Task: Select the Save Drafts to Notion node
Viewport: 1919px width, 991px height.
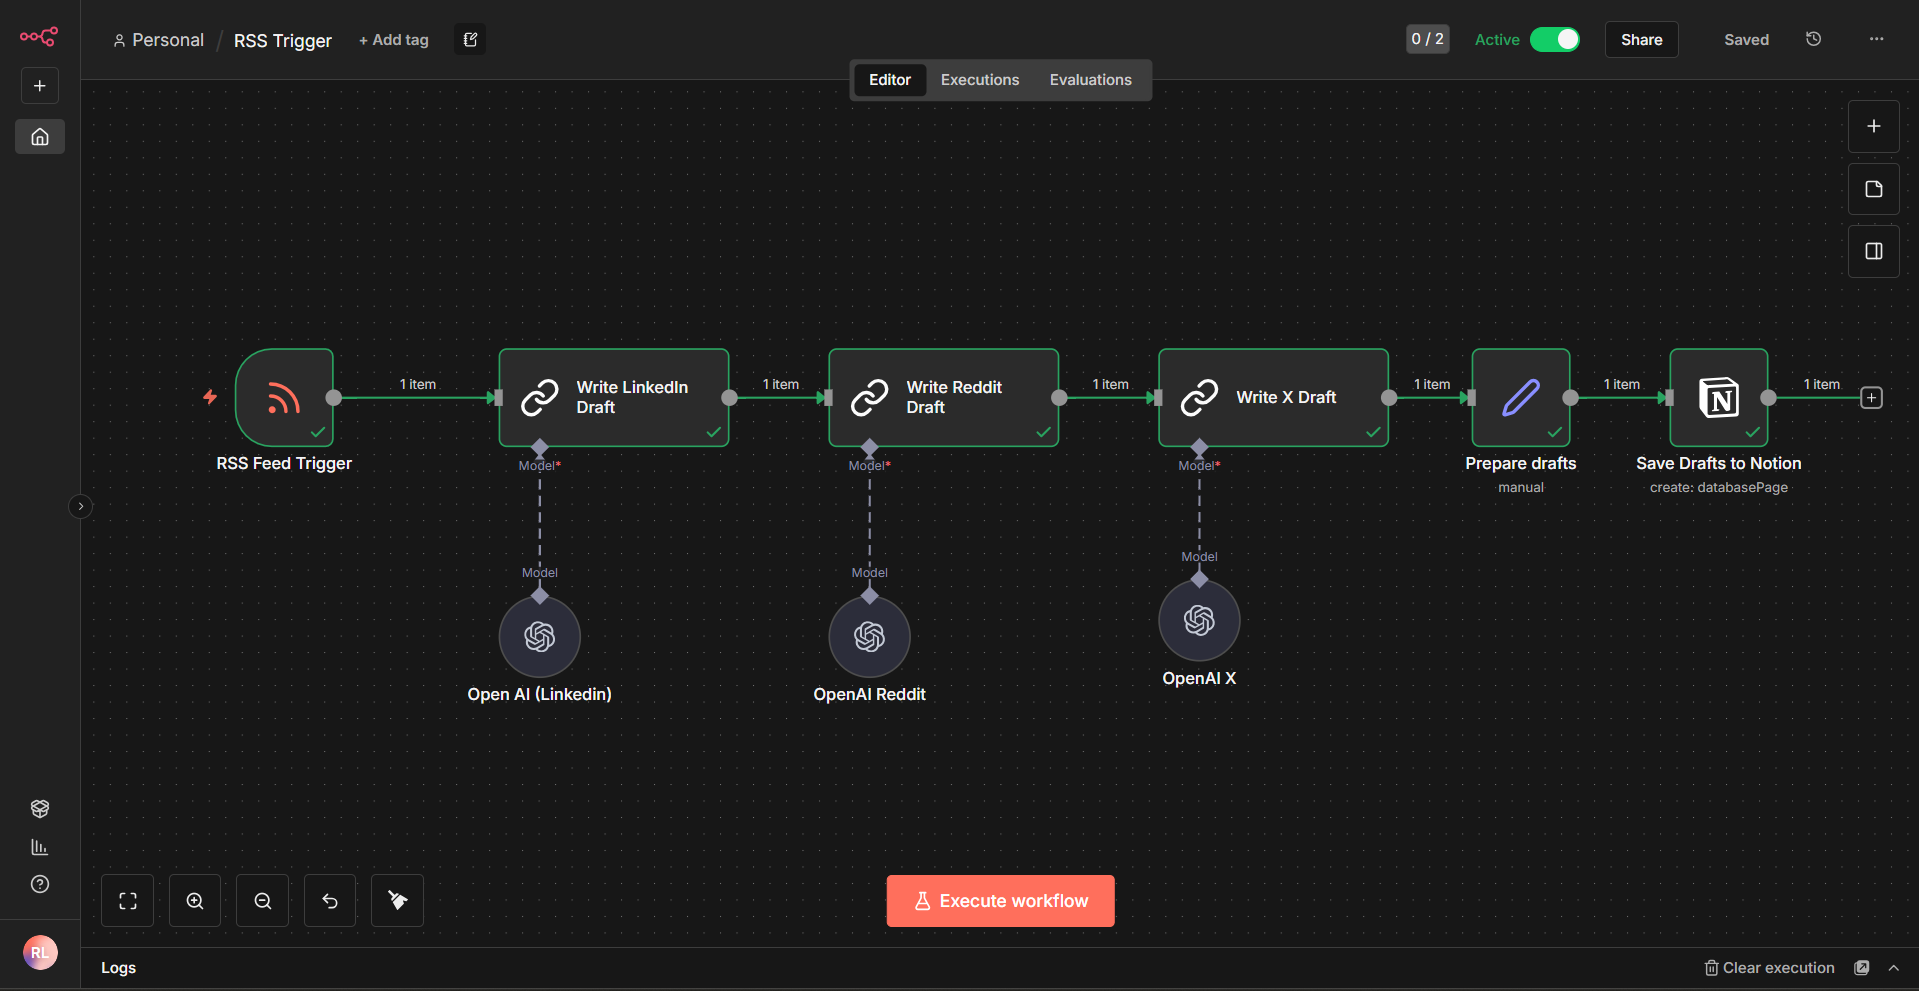Action: [x=1718, y=398]
